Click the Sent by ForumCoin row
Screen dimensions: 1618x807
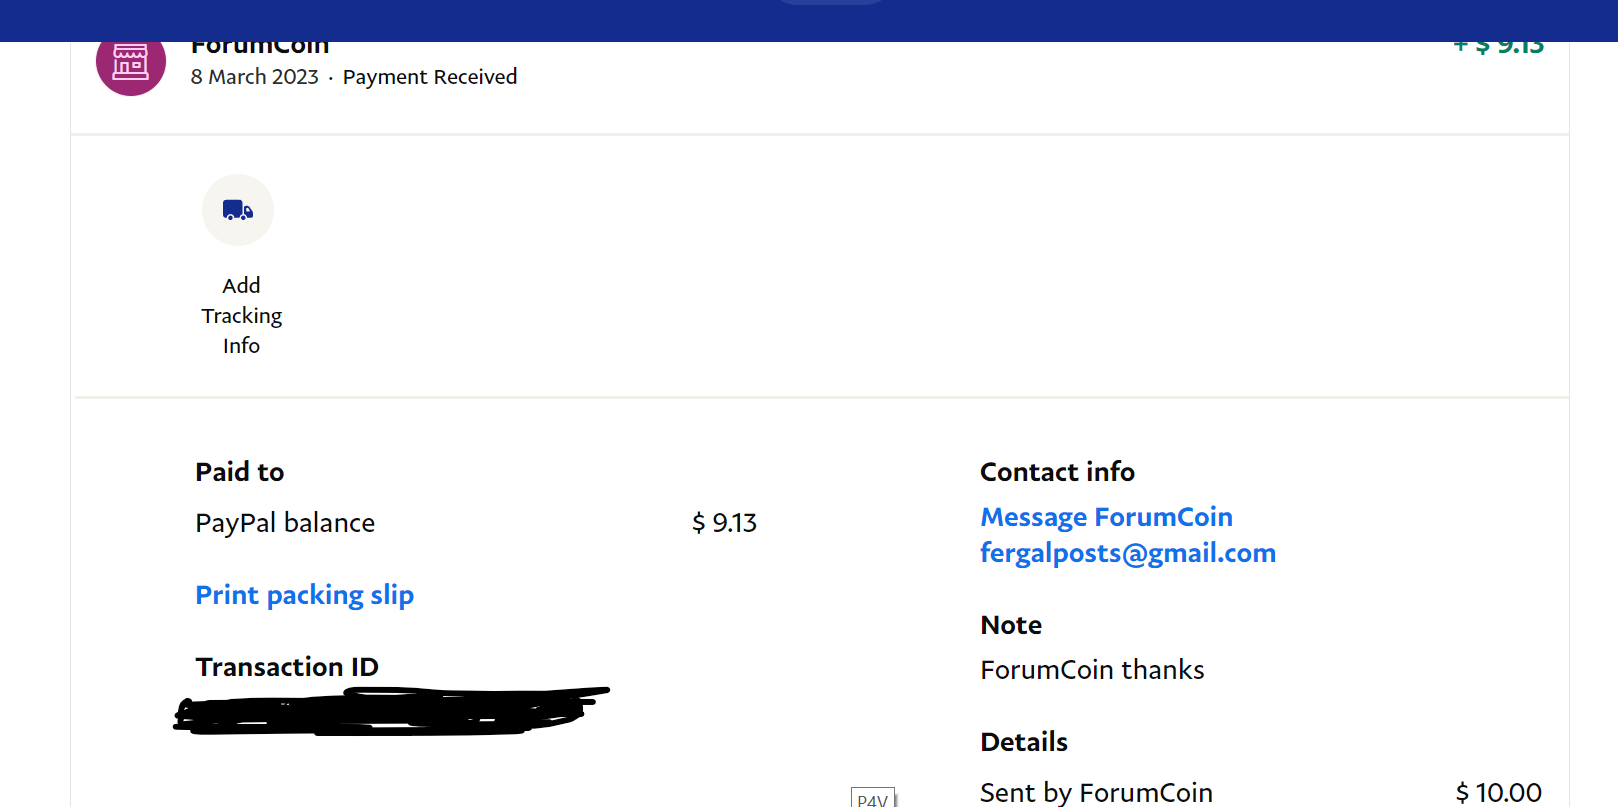(x=1261, y=793)
